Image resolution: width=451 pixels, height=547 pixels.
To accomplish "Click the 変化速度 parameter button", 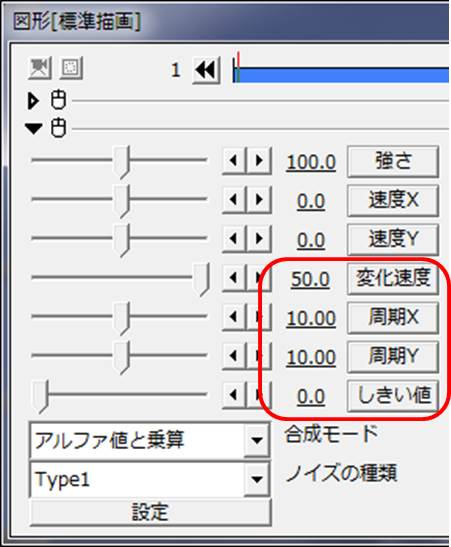I will coord(393,278).
